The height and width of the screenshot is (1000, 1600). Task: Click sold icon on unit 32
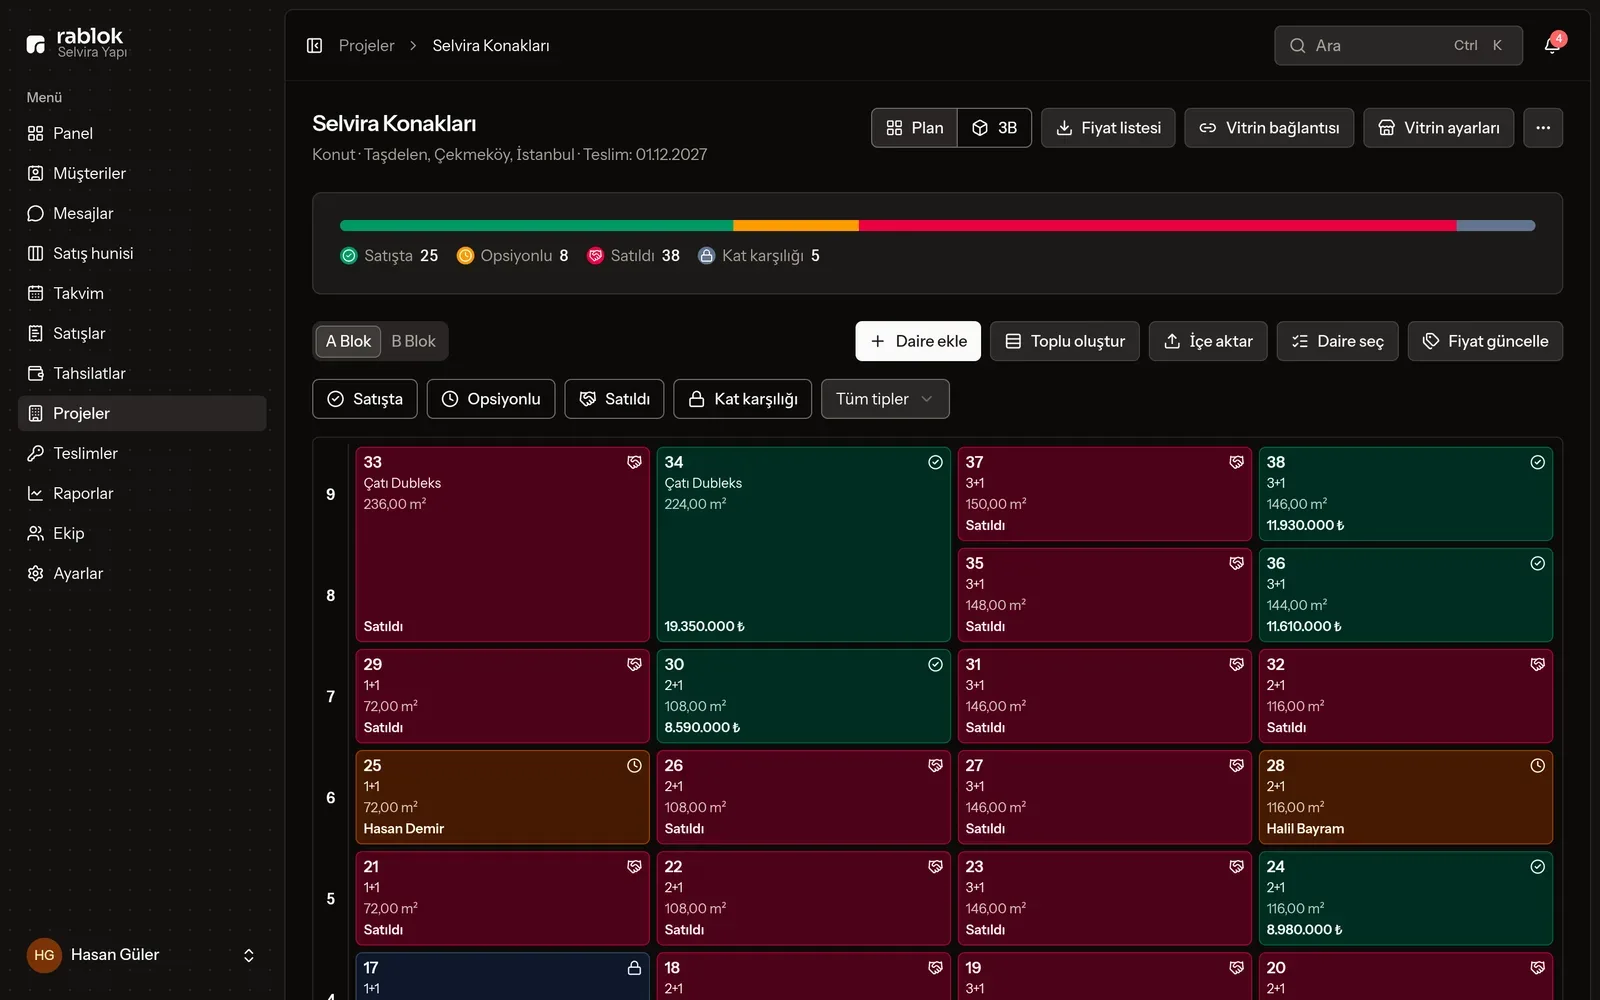coord(1537,664)
